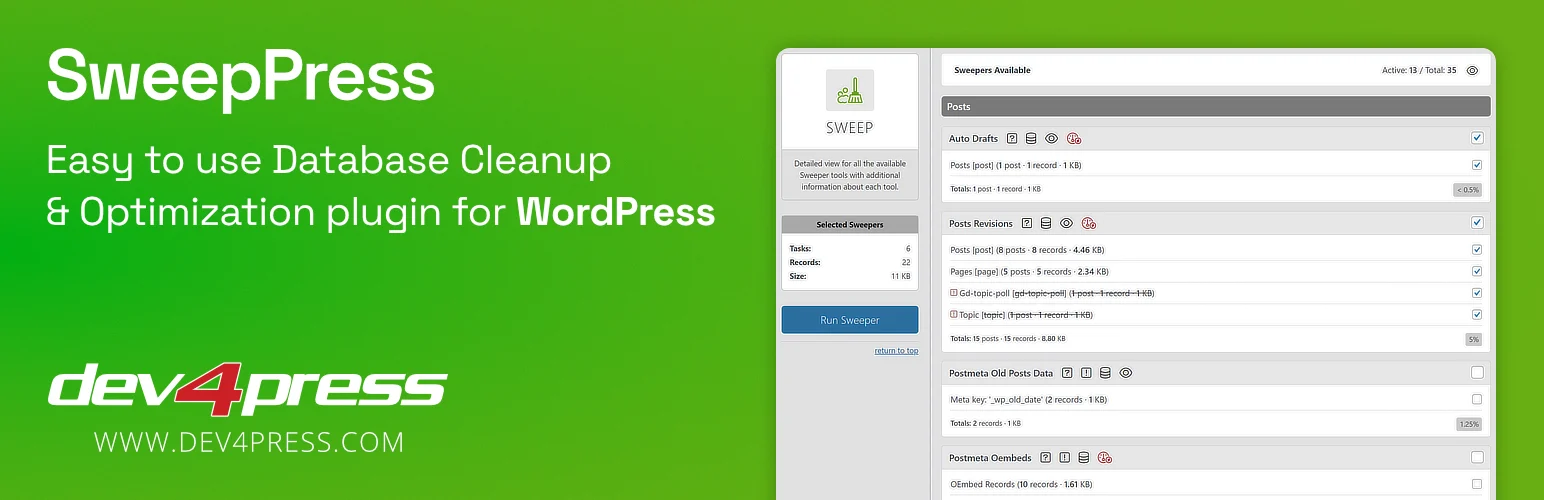The image size is (1544, 500).
Task: Click the Tasks value 6 in Selected Sweepers
Action: (907, 249)
